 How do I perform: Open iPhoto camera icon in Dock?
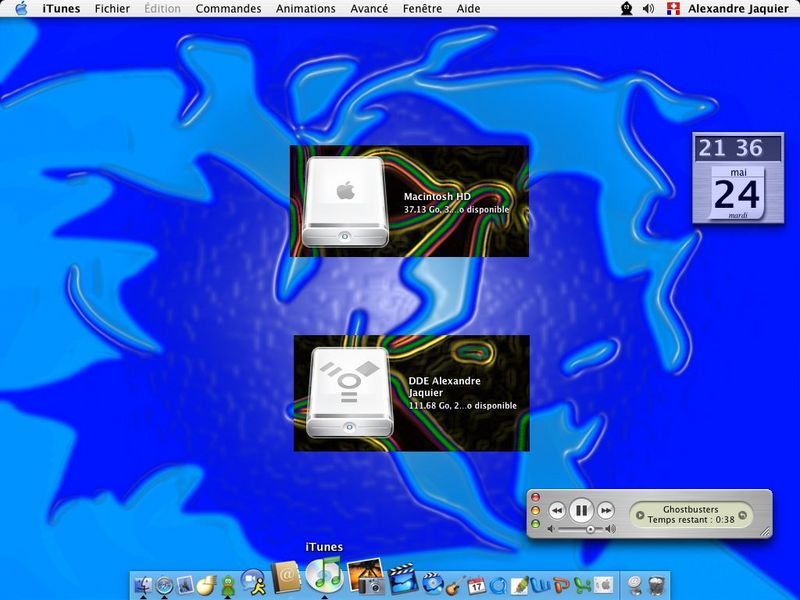(365, 577)
